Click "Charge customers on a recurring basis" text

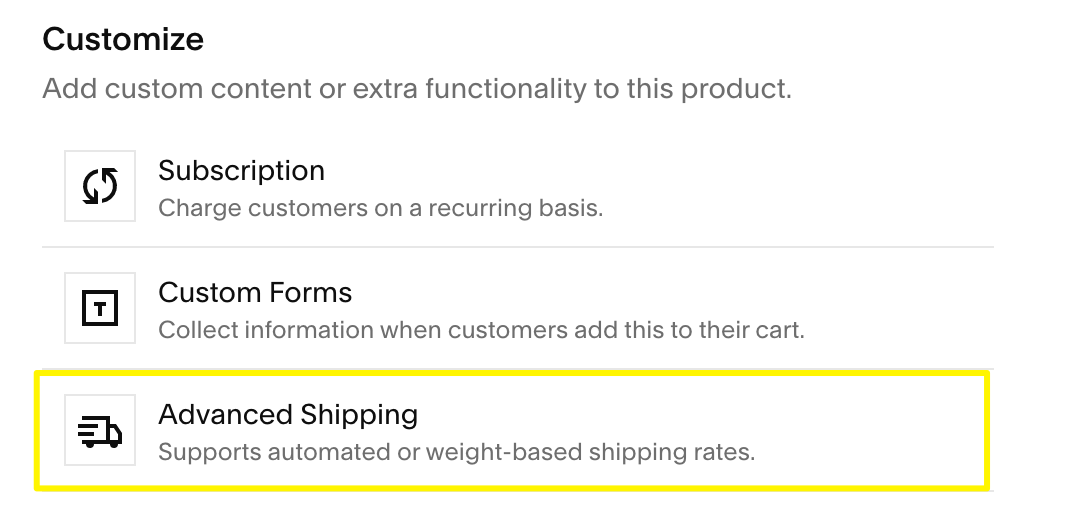point(381,209)
